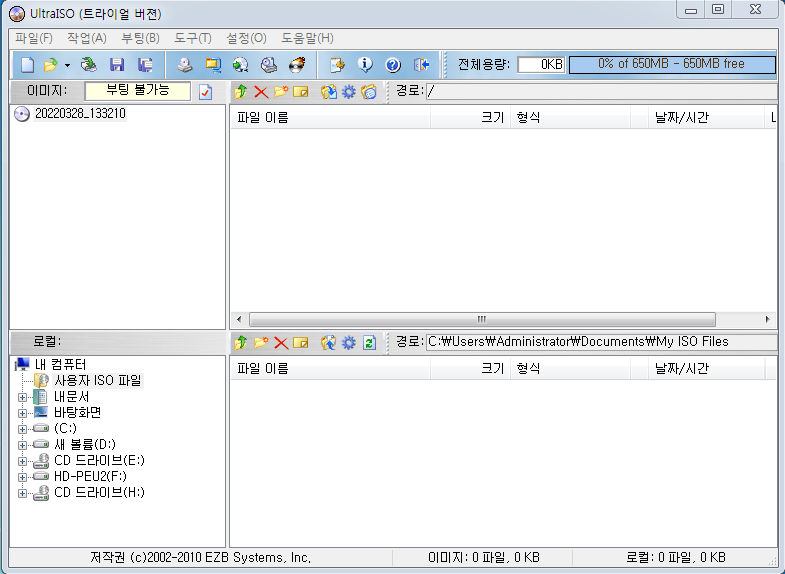Create a new ISO image via New icon
The width and height of the screenshot is (785, 574).
[28, 65]
